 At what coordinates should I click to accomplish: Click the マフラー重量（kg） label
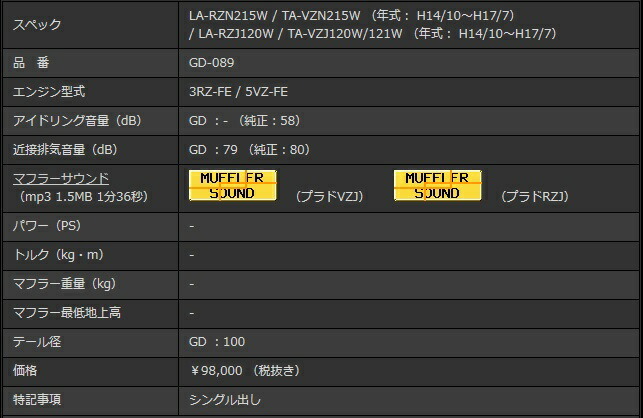(64, 284)
